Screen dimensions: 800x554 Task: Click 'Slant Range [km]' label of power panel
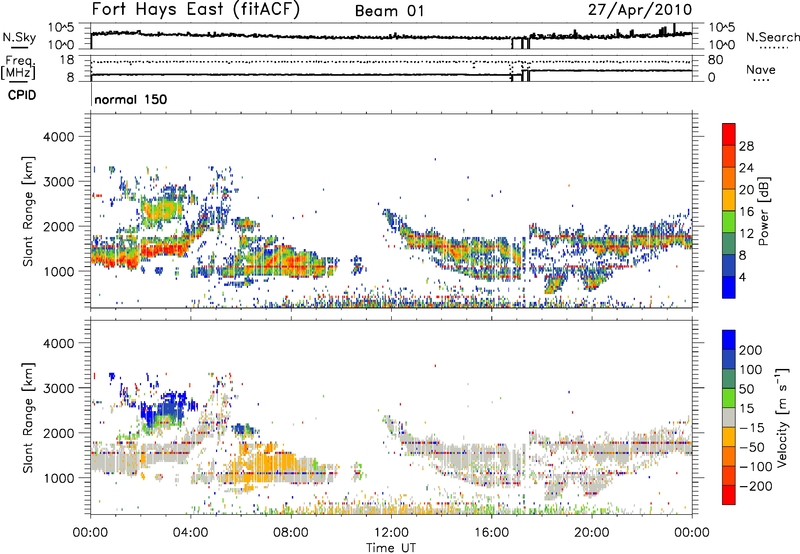point(28,211)
